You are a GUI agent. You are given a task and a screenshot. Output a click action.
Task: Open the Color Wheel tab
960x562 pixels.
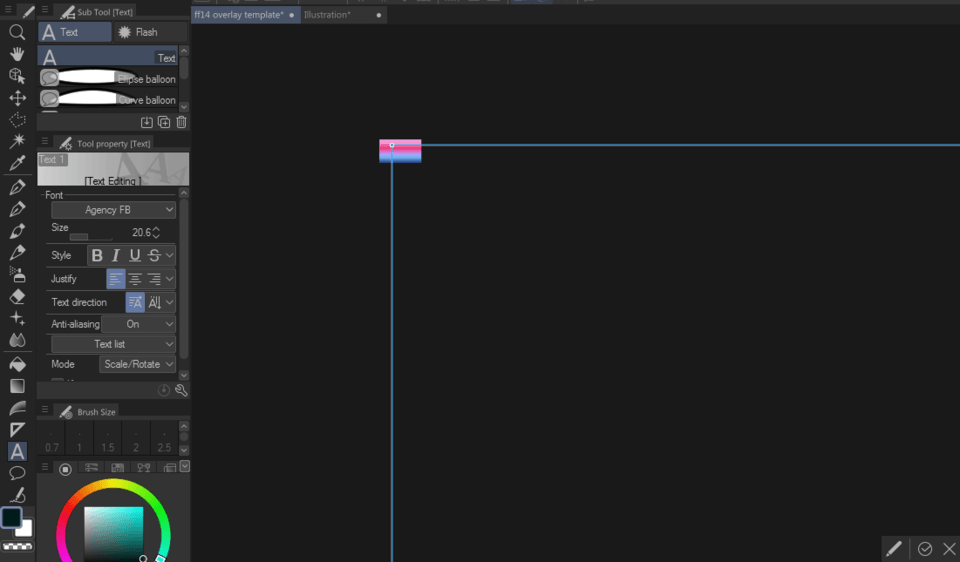tap(65, 469)
